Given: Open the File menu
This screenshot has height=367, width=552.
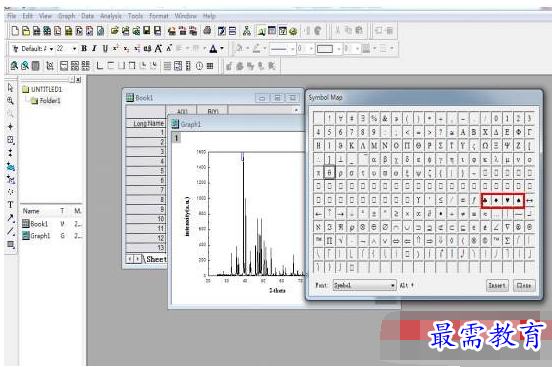Looking at the screenshot, I should [x=12, y=16].
